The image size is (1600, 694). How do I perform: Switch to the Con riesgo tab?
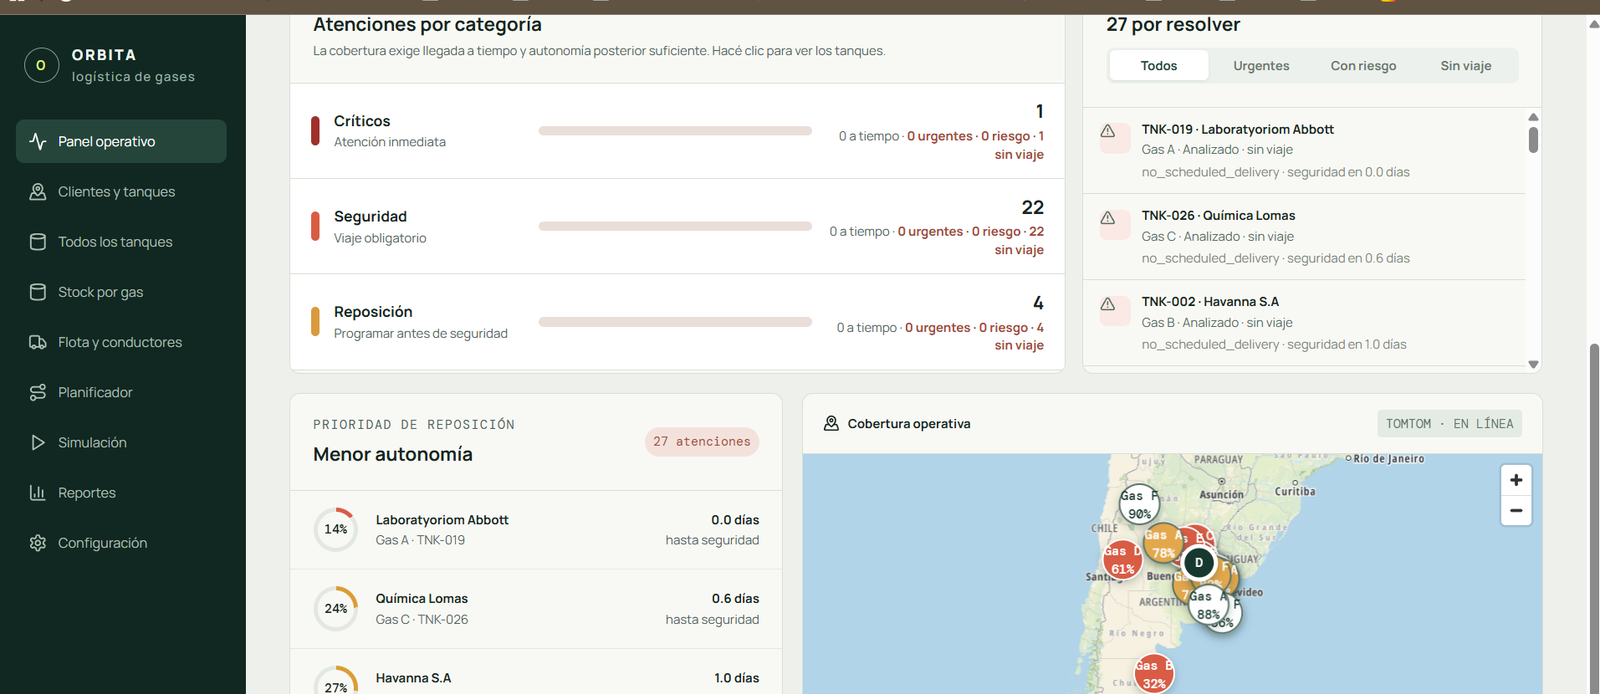[1363, 65]
